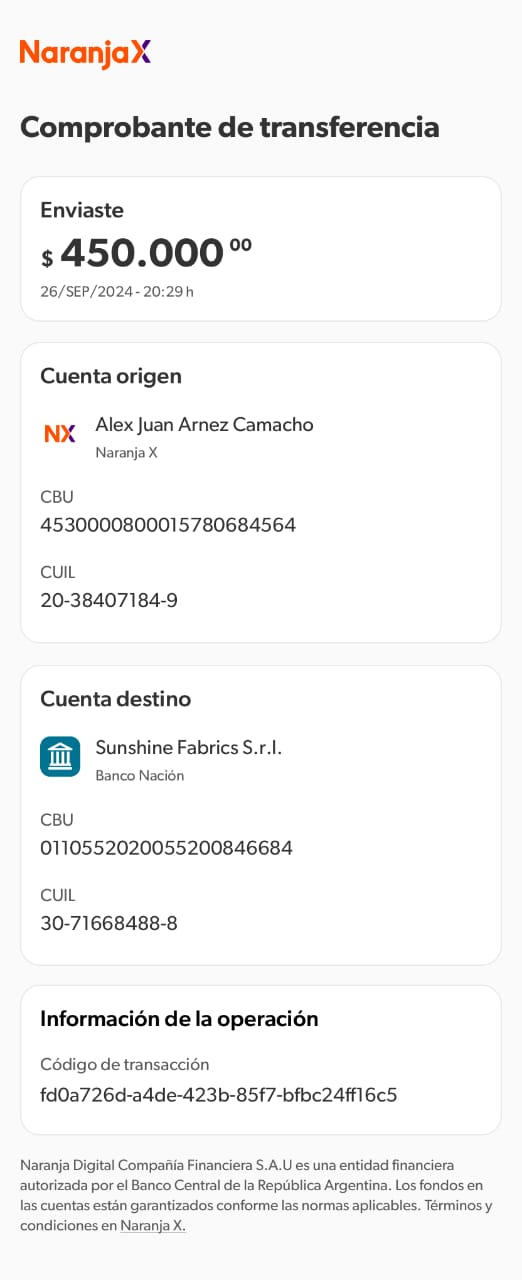
Task: Click the destination CUIL 30-71668488-8
Action: coord(109,924)
